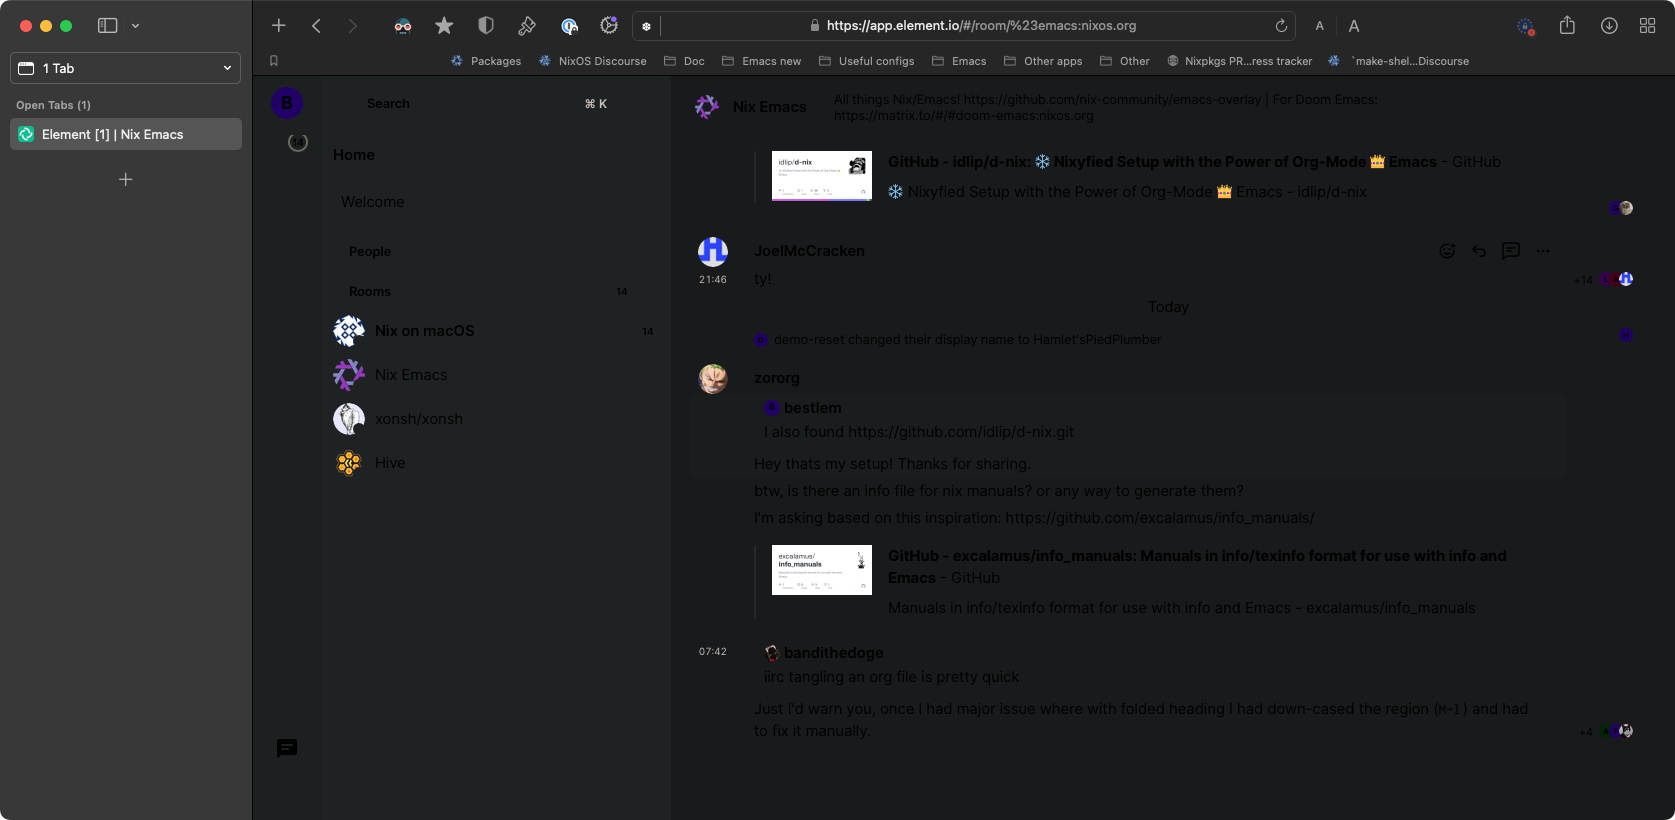Go back to the previous page
The width and height of the screenshot is (1675, 820).
pos(316,26)
